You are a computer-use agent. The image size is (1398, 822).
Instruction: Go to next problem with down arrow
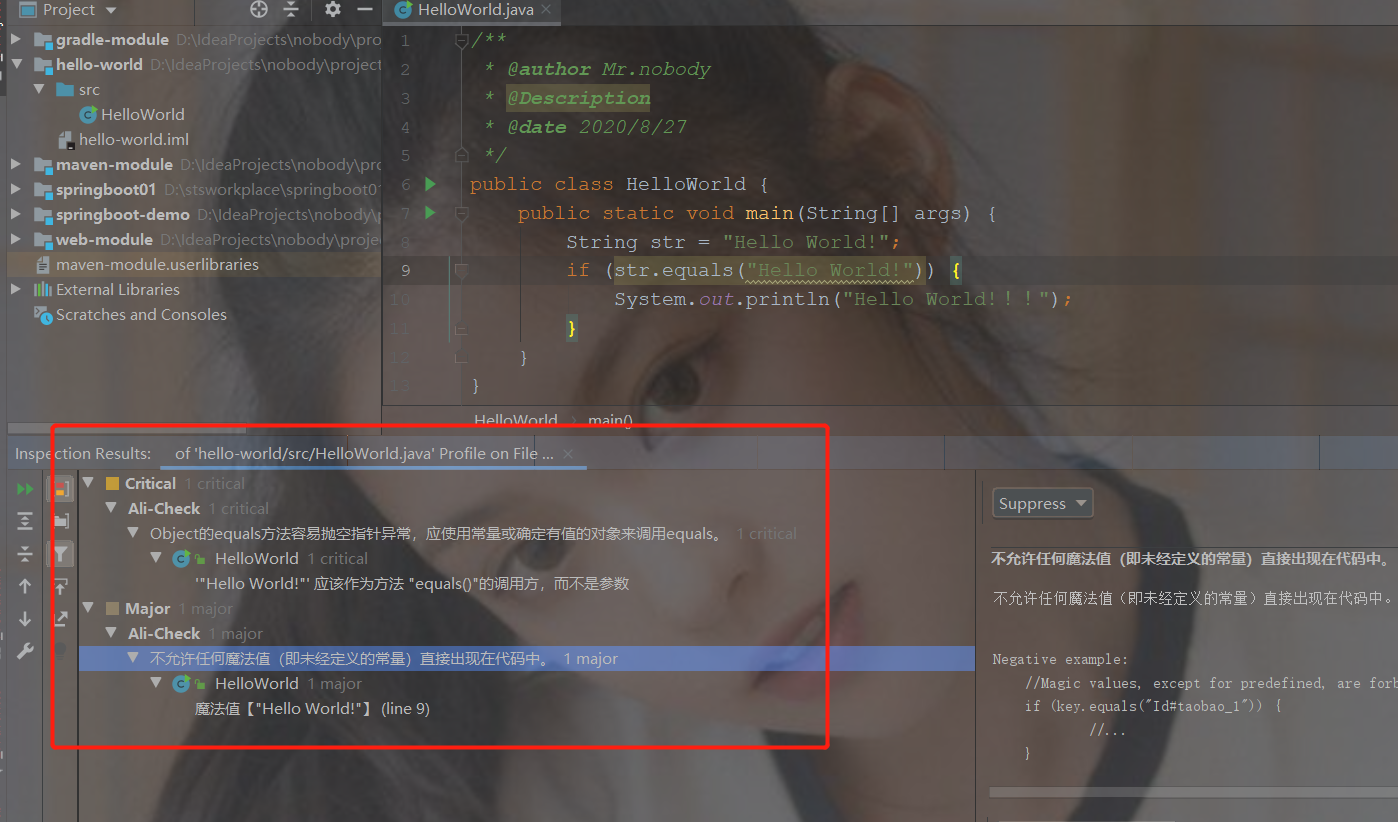25,619
